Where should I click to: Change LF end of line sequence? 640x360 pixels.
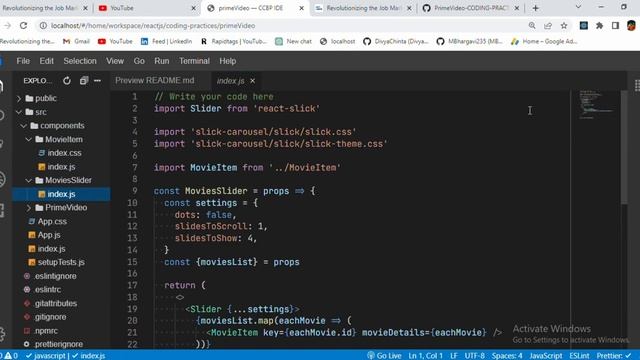pyautogui.click(x=454, y=356)
